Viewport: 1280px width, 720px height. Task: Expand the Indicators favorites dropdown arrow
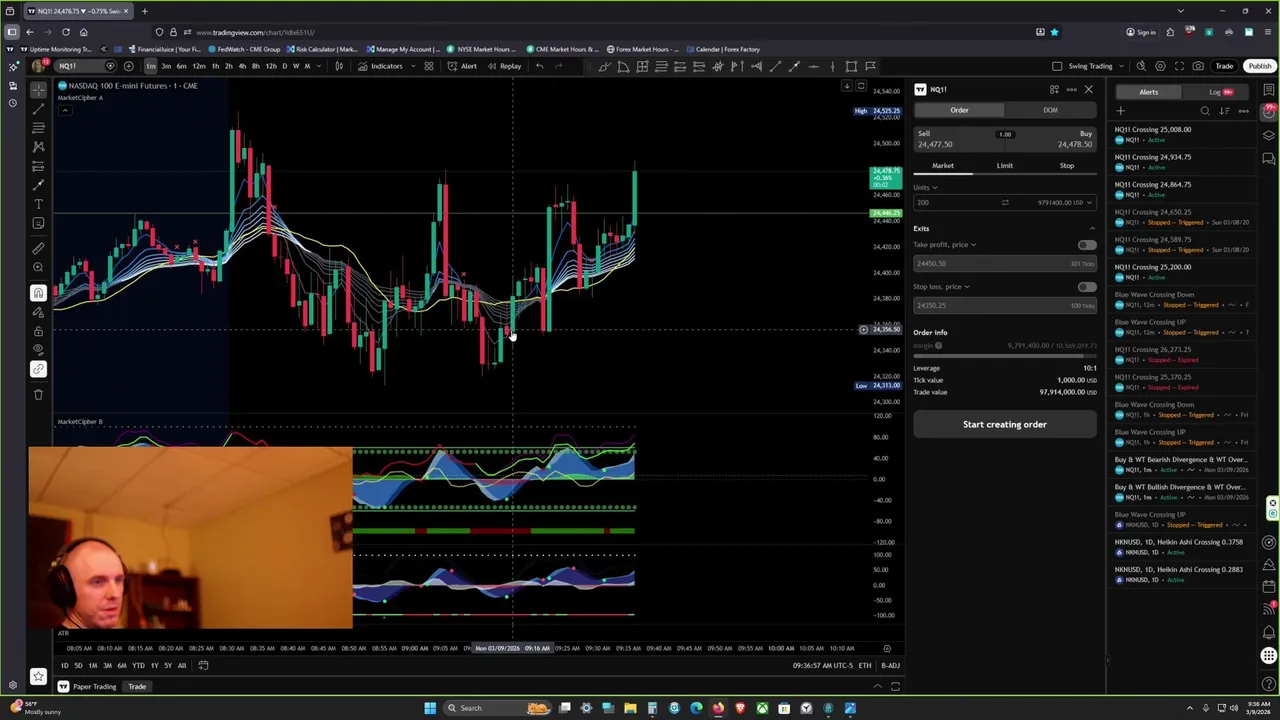click(411, 66)
